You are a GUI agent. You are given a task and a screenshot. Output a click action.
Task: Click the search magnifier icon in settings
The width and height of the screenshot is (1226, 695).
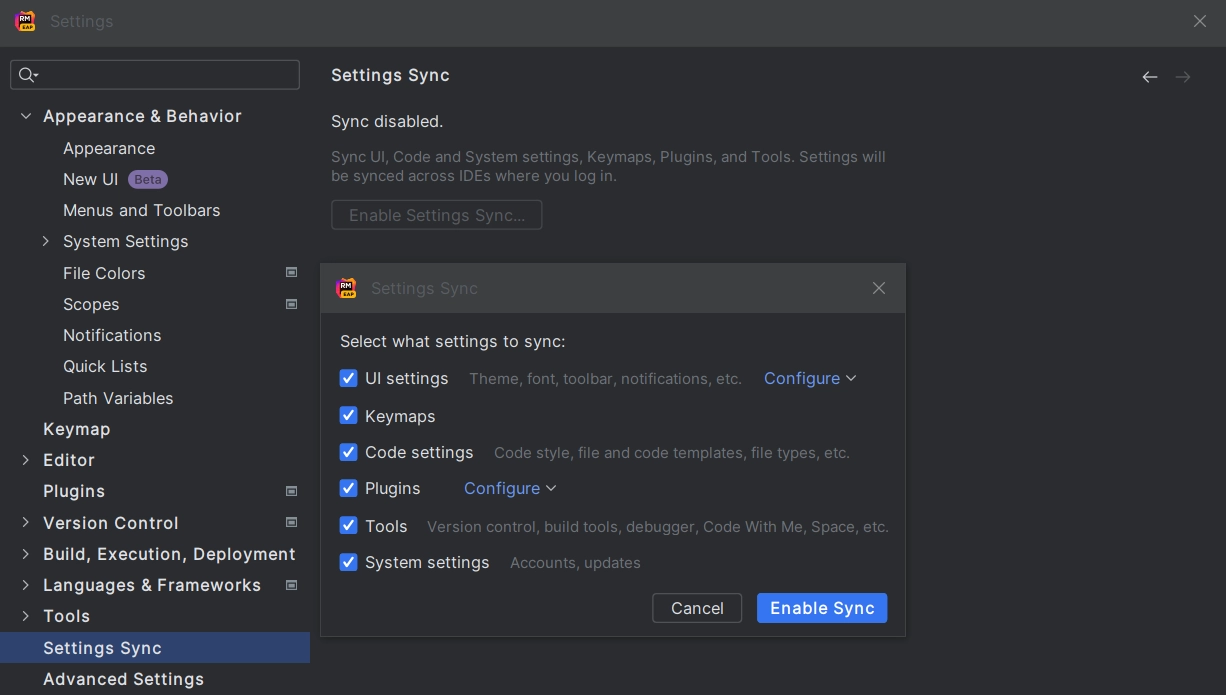[x=28, y=75]
